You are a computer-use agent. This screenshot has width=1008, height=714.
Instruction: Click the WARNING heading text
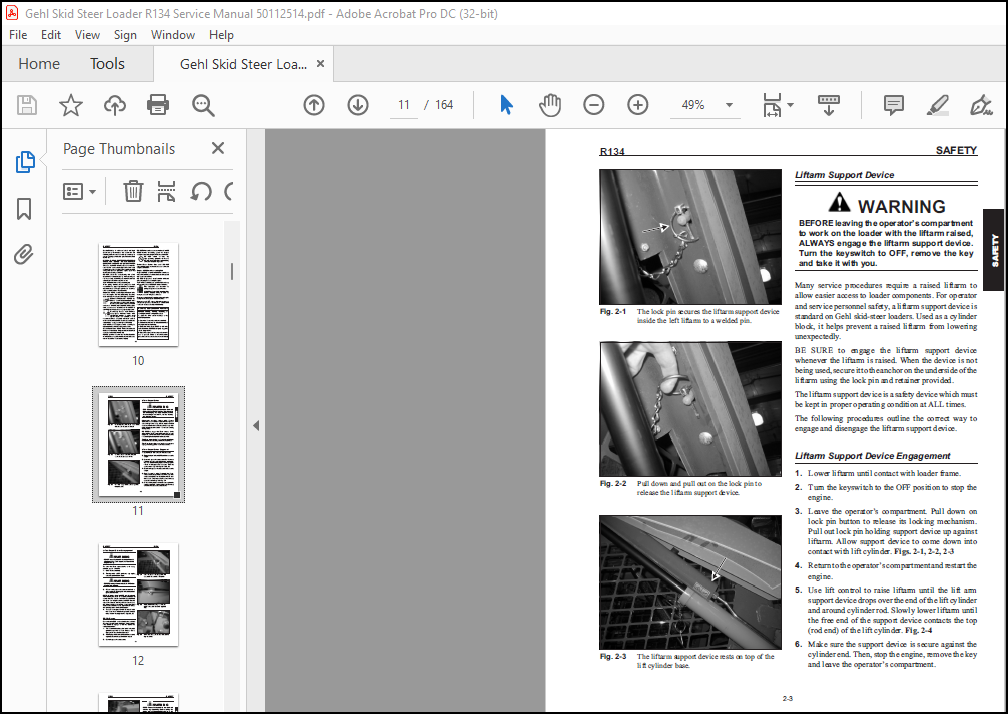point(901,207)
